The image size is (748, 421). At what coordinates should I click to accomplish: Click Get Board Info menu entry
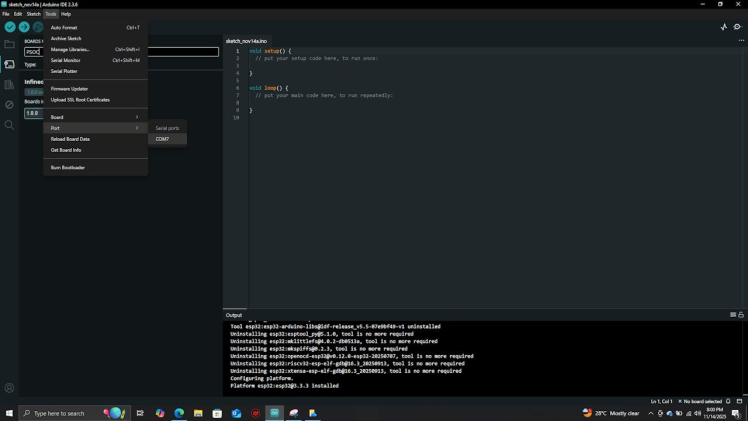tap(66, 150)
